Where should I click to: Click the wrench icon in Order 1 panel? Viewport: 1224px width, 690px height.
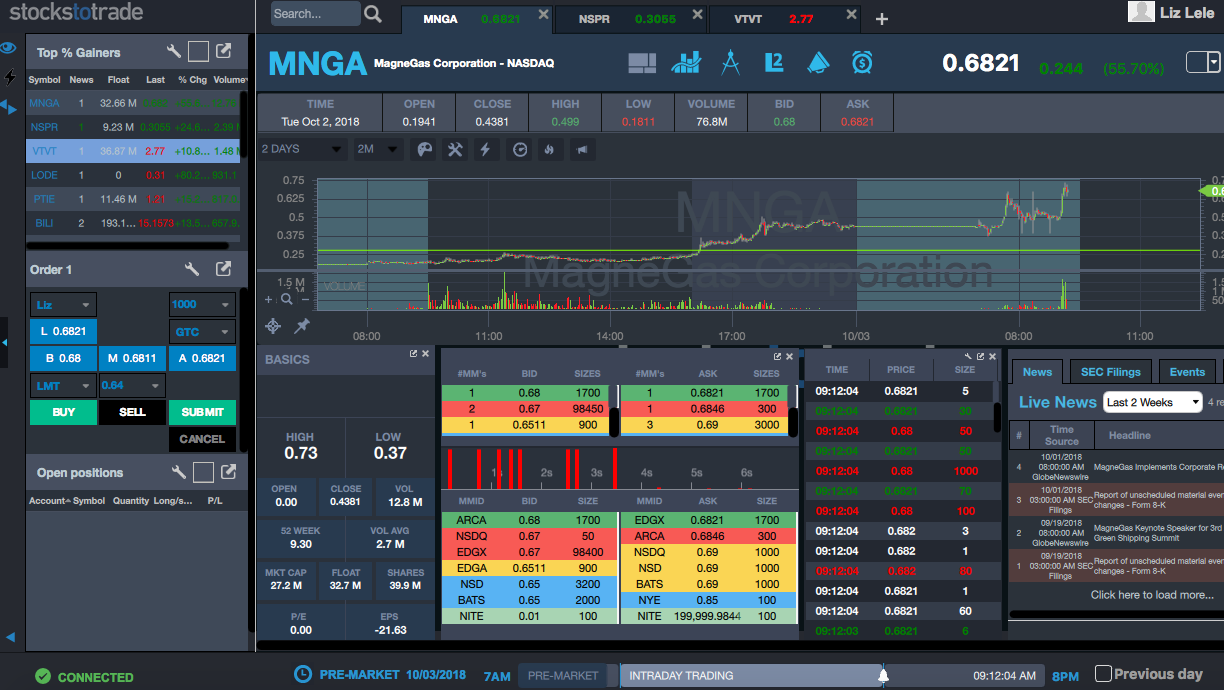point(193,269)
